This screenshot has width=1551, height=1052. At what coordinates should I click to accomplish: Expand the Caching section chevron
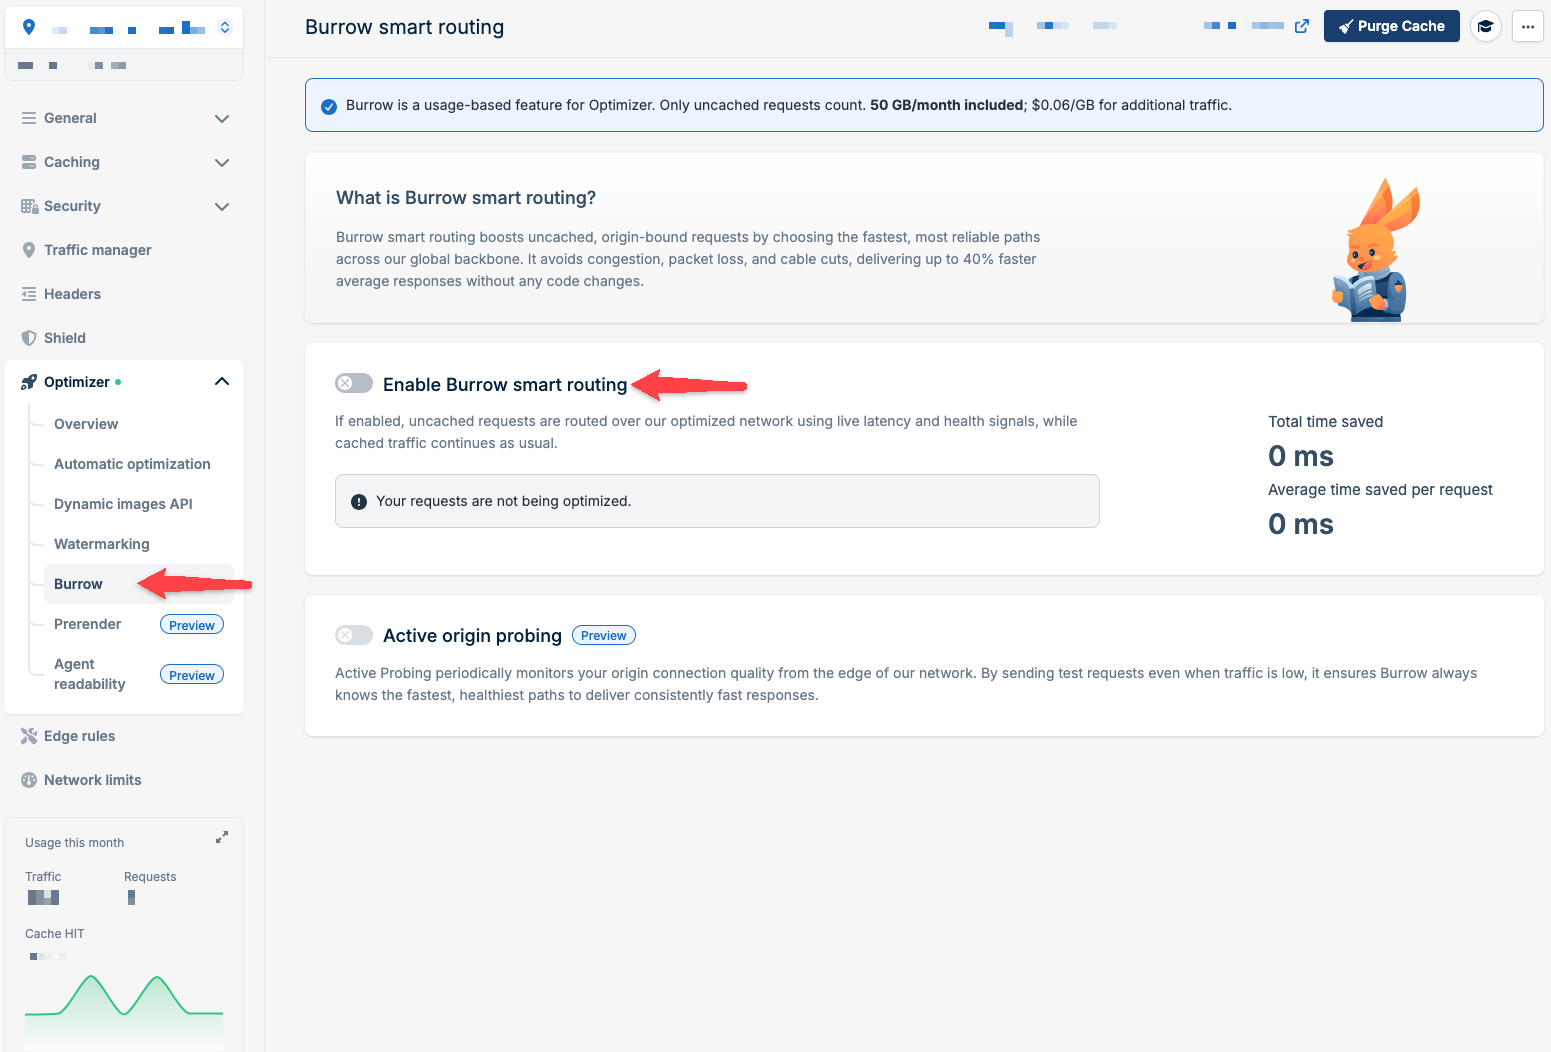pyautogui.click(x=222, y=163)
